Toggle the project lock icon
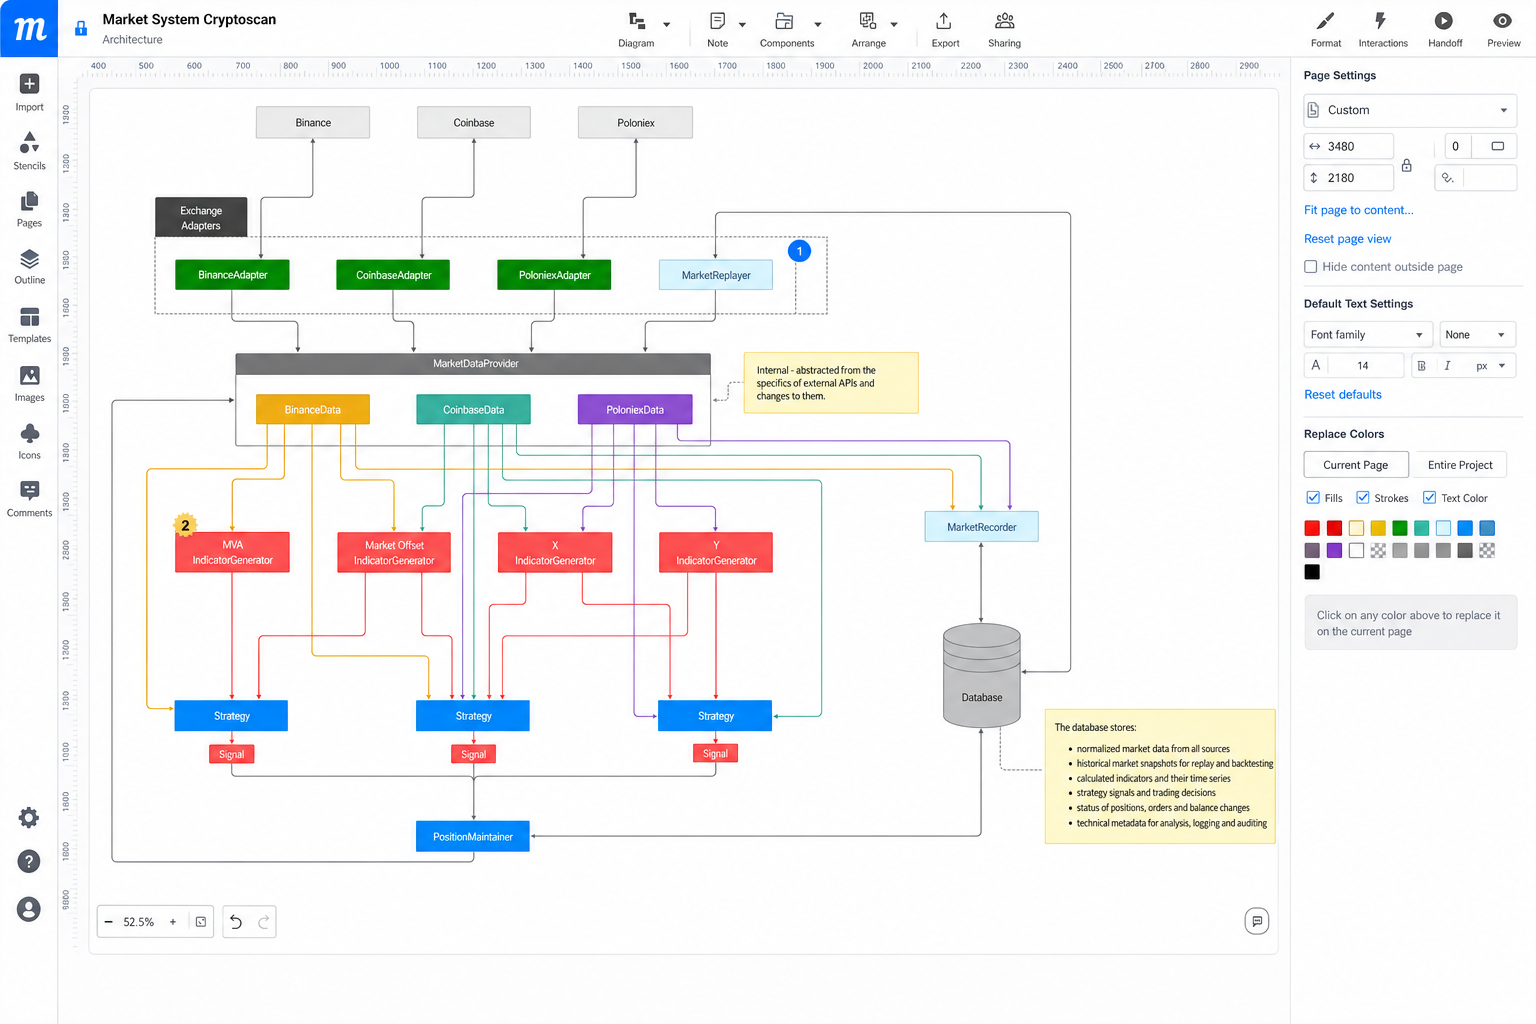This screenshot has height=1024, width=1536. pos(81,29)
